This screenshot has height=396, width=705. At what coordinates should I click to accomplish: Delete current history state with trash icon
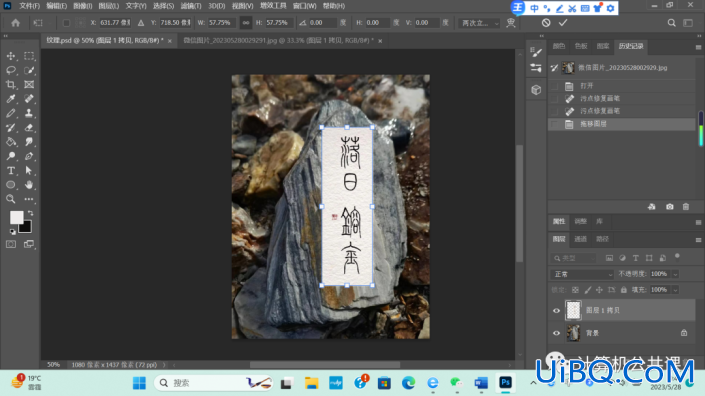click(686, 207)
